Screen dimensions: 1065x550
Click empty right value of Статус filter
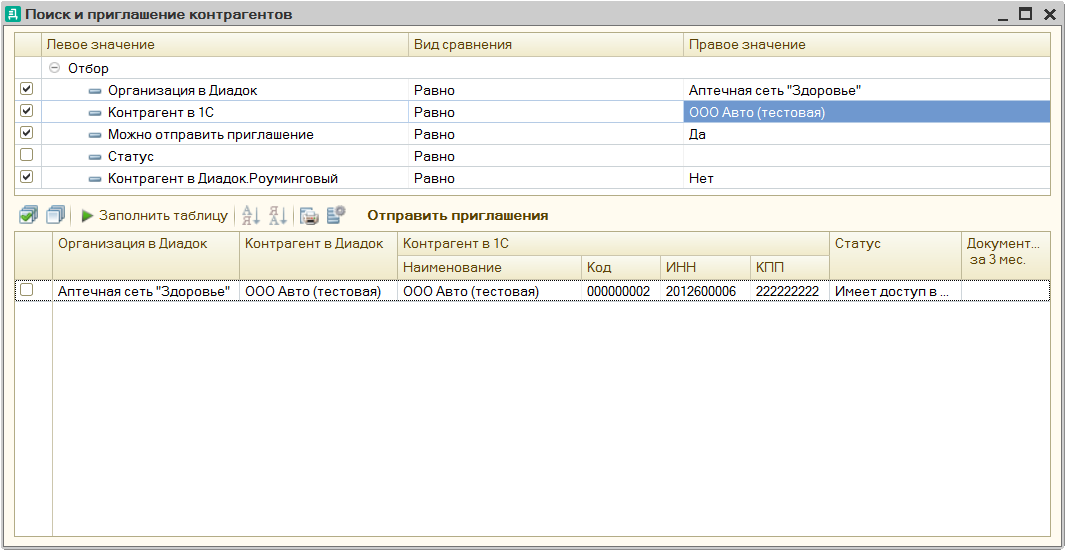tap(867, 157)
